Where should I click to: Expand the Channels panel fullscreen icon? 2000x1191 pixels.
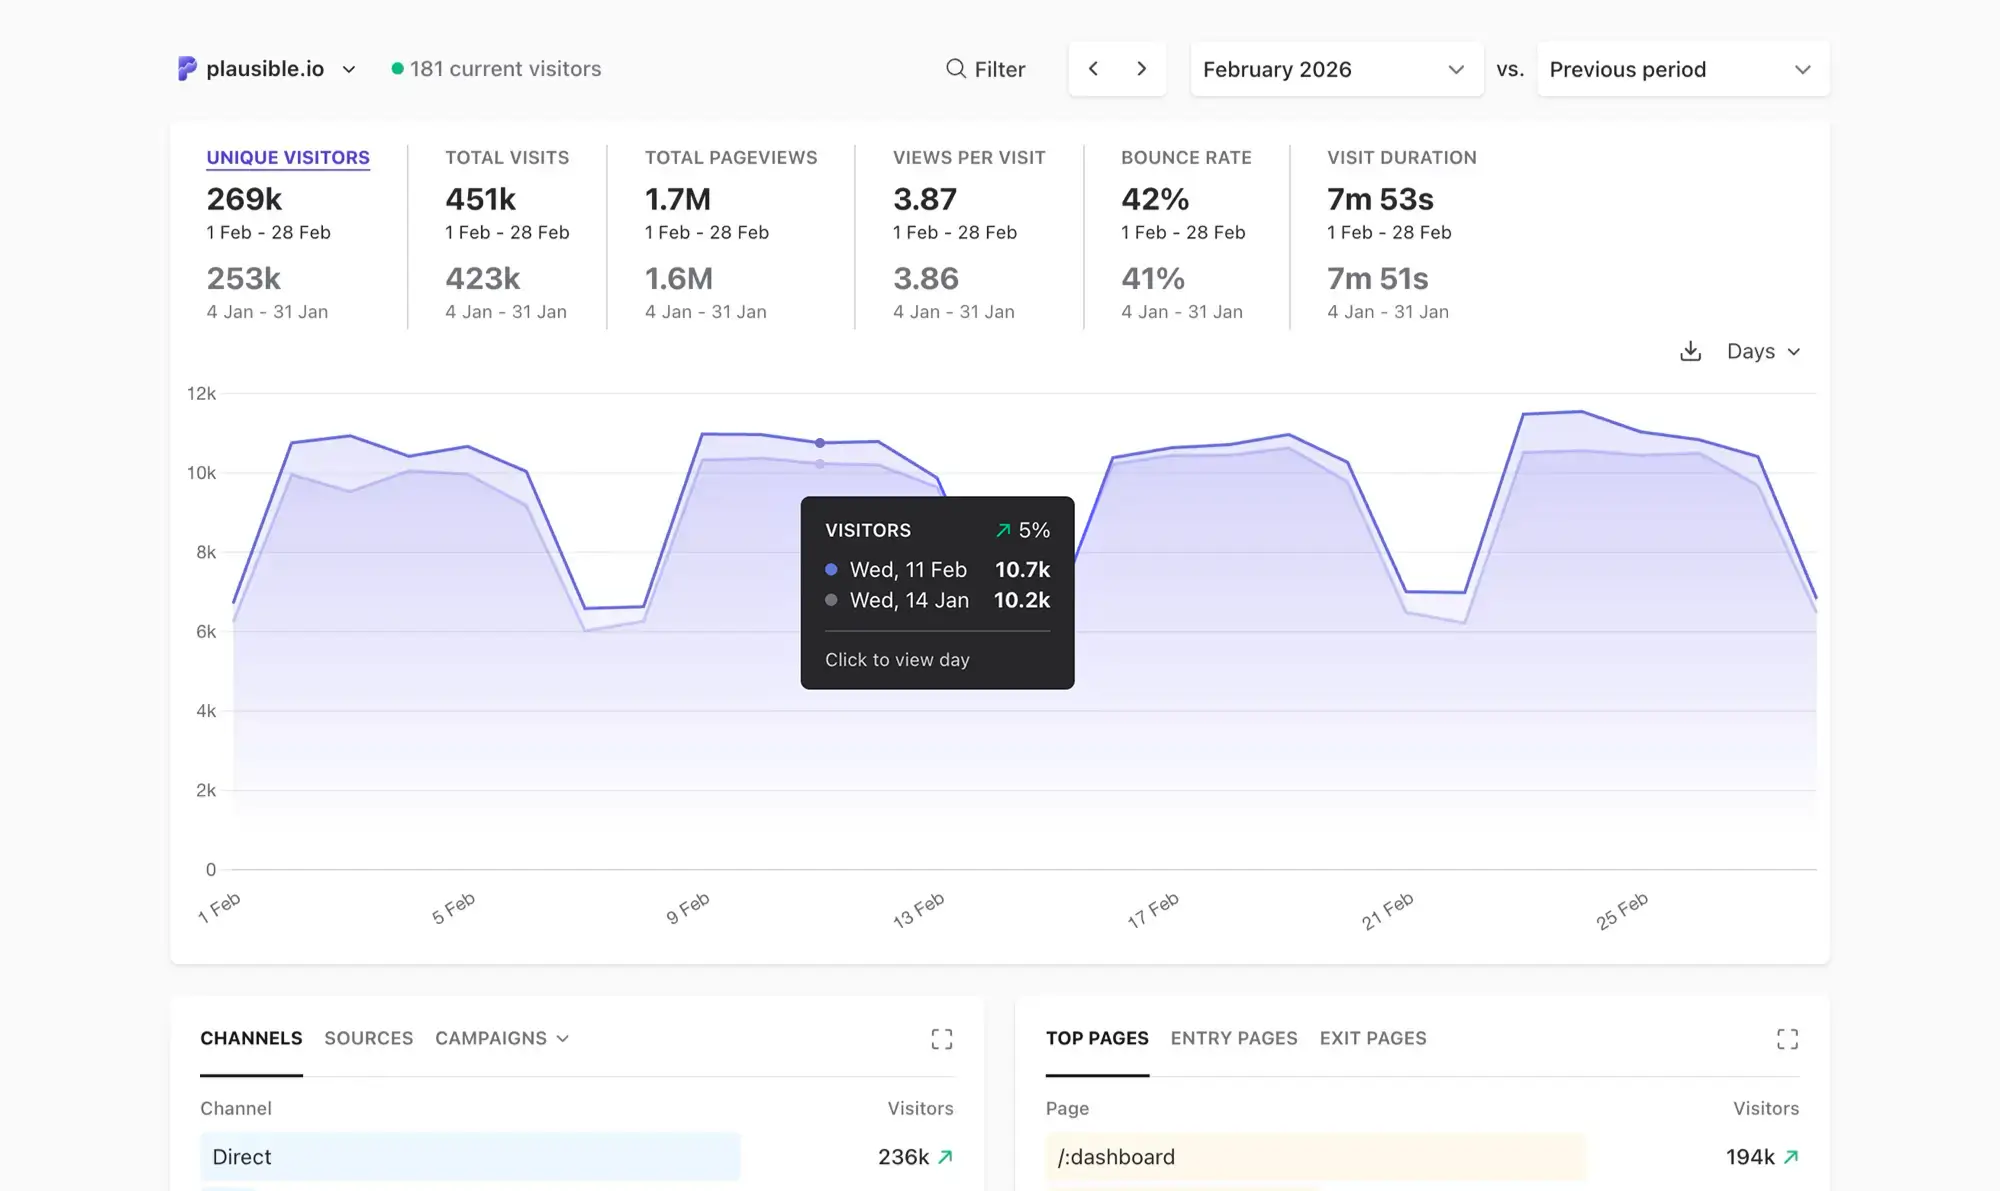point(941,1039)
